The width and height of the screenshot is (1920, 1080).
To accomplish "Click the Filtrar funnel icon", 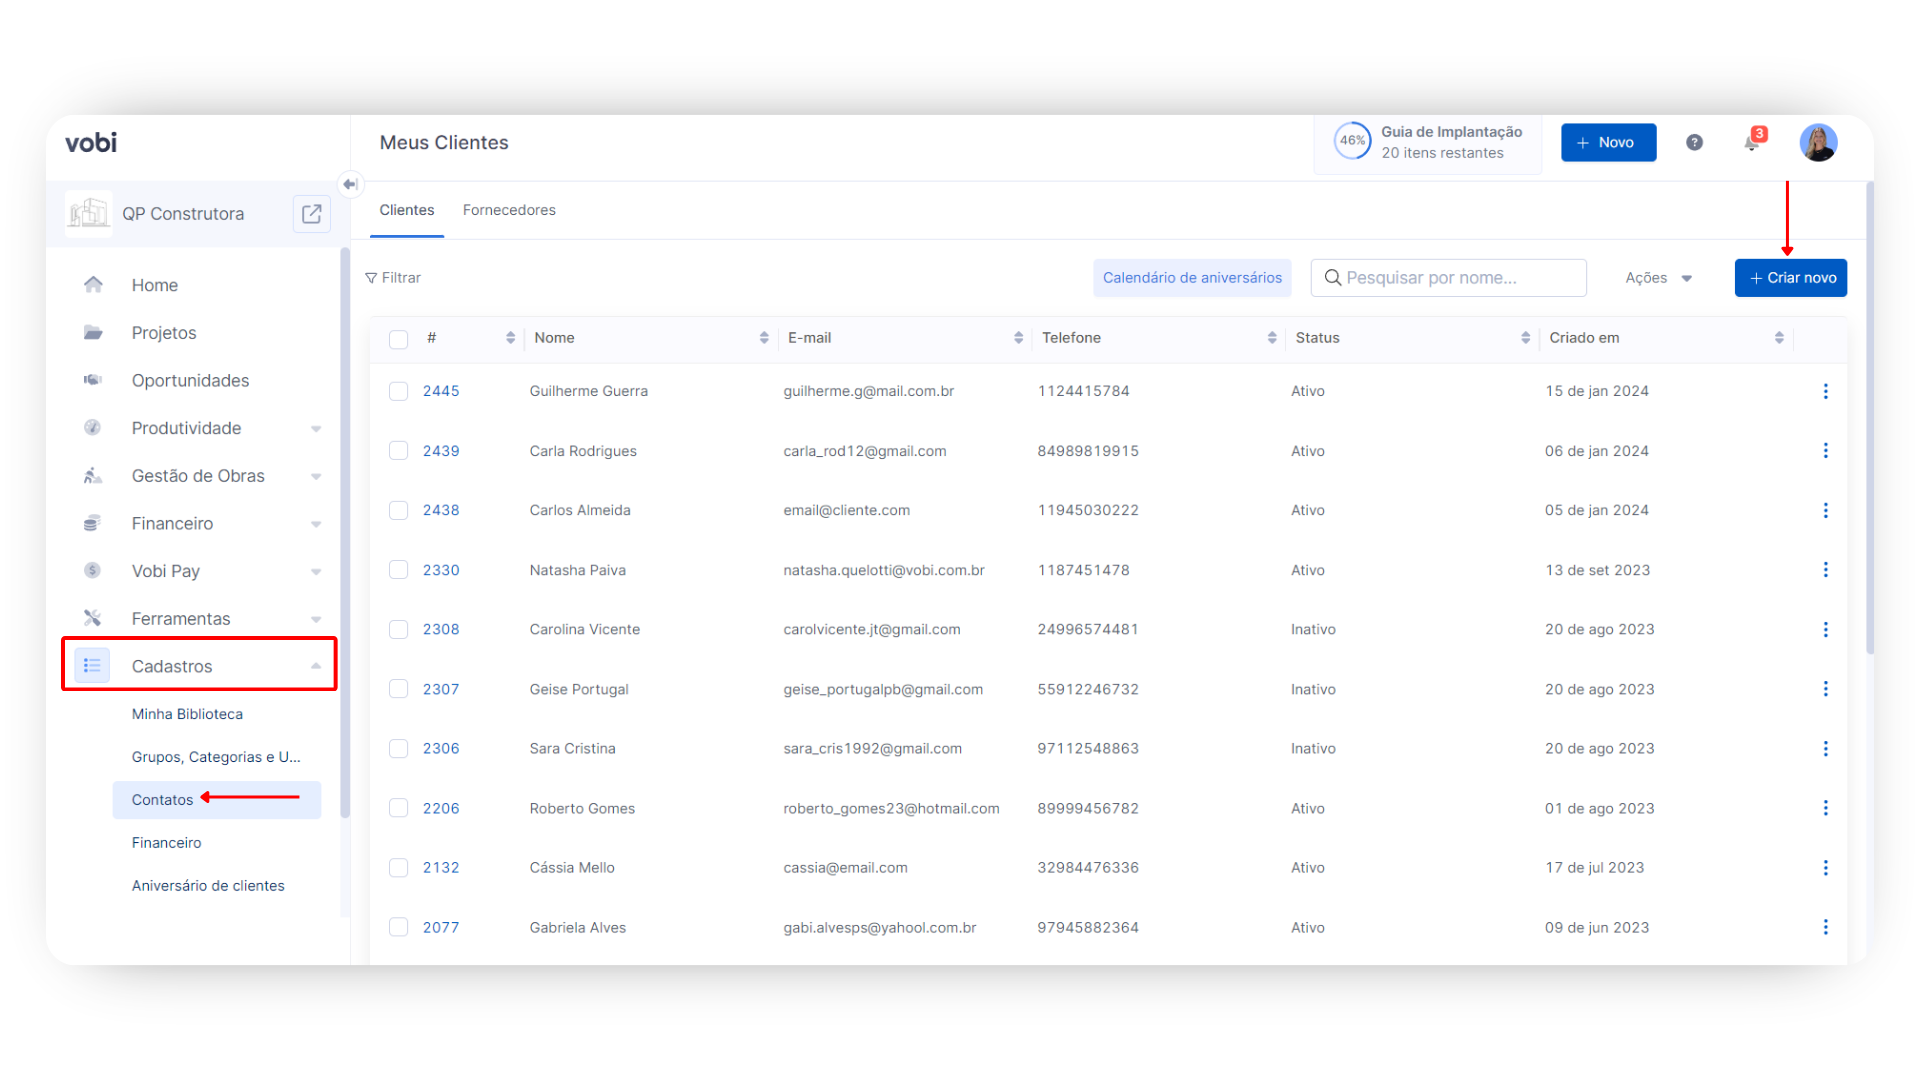I will (372, 278).
